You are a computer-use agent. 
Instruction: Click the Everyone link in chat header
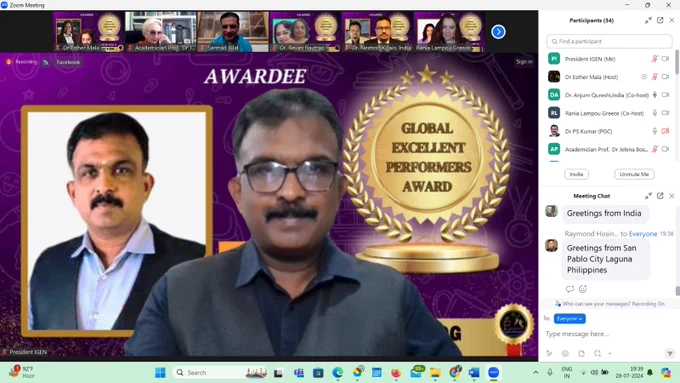tap(643, 234)
